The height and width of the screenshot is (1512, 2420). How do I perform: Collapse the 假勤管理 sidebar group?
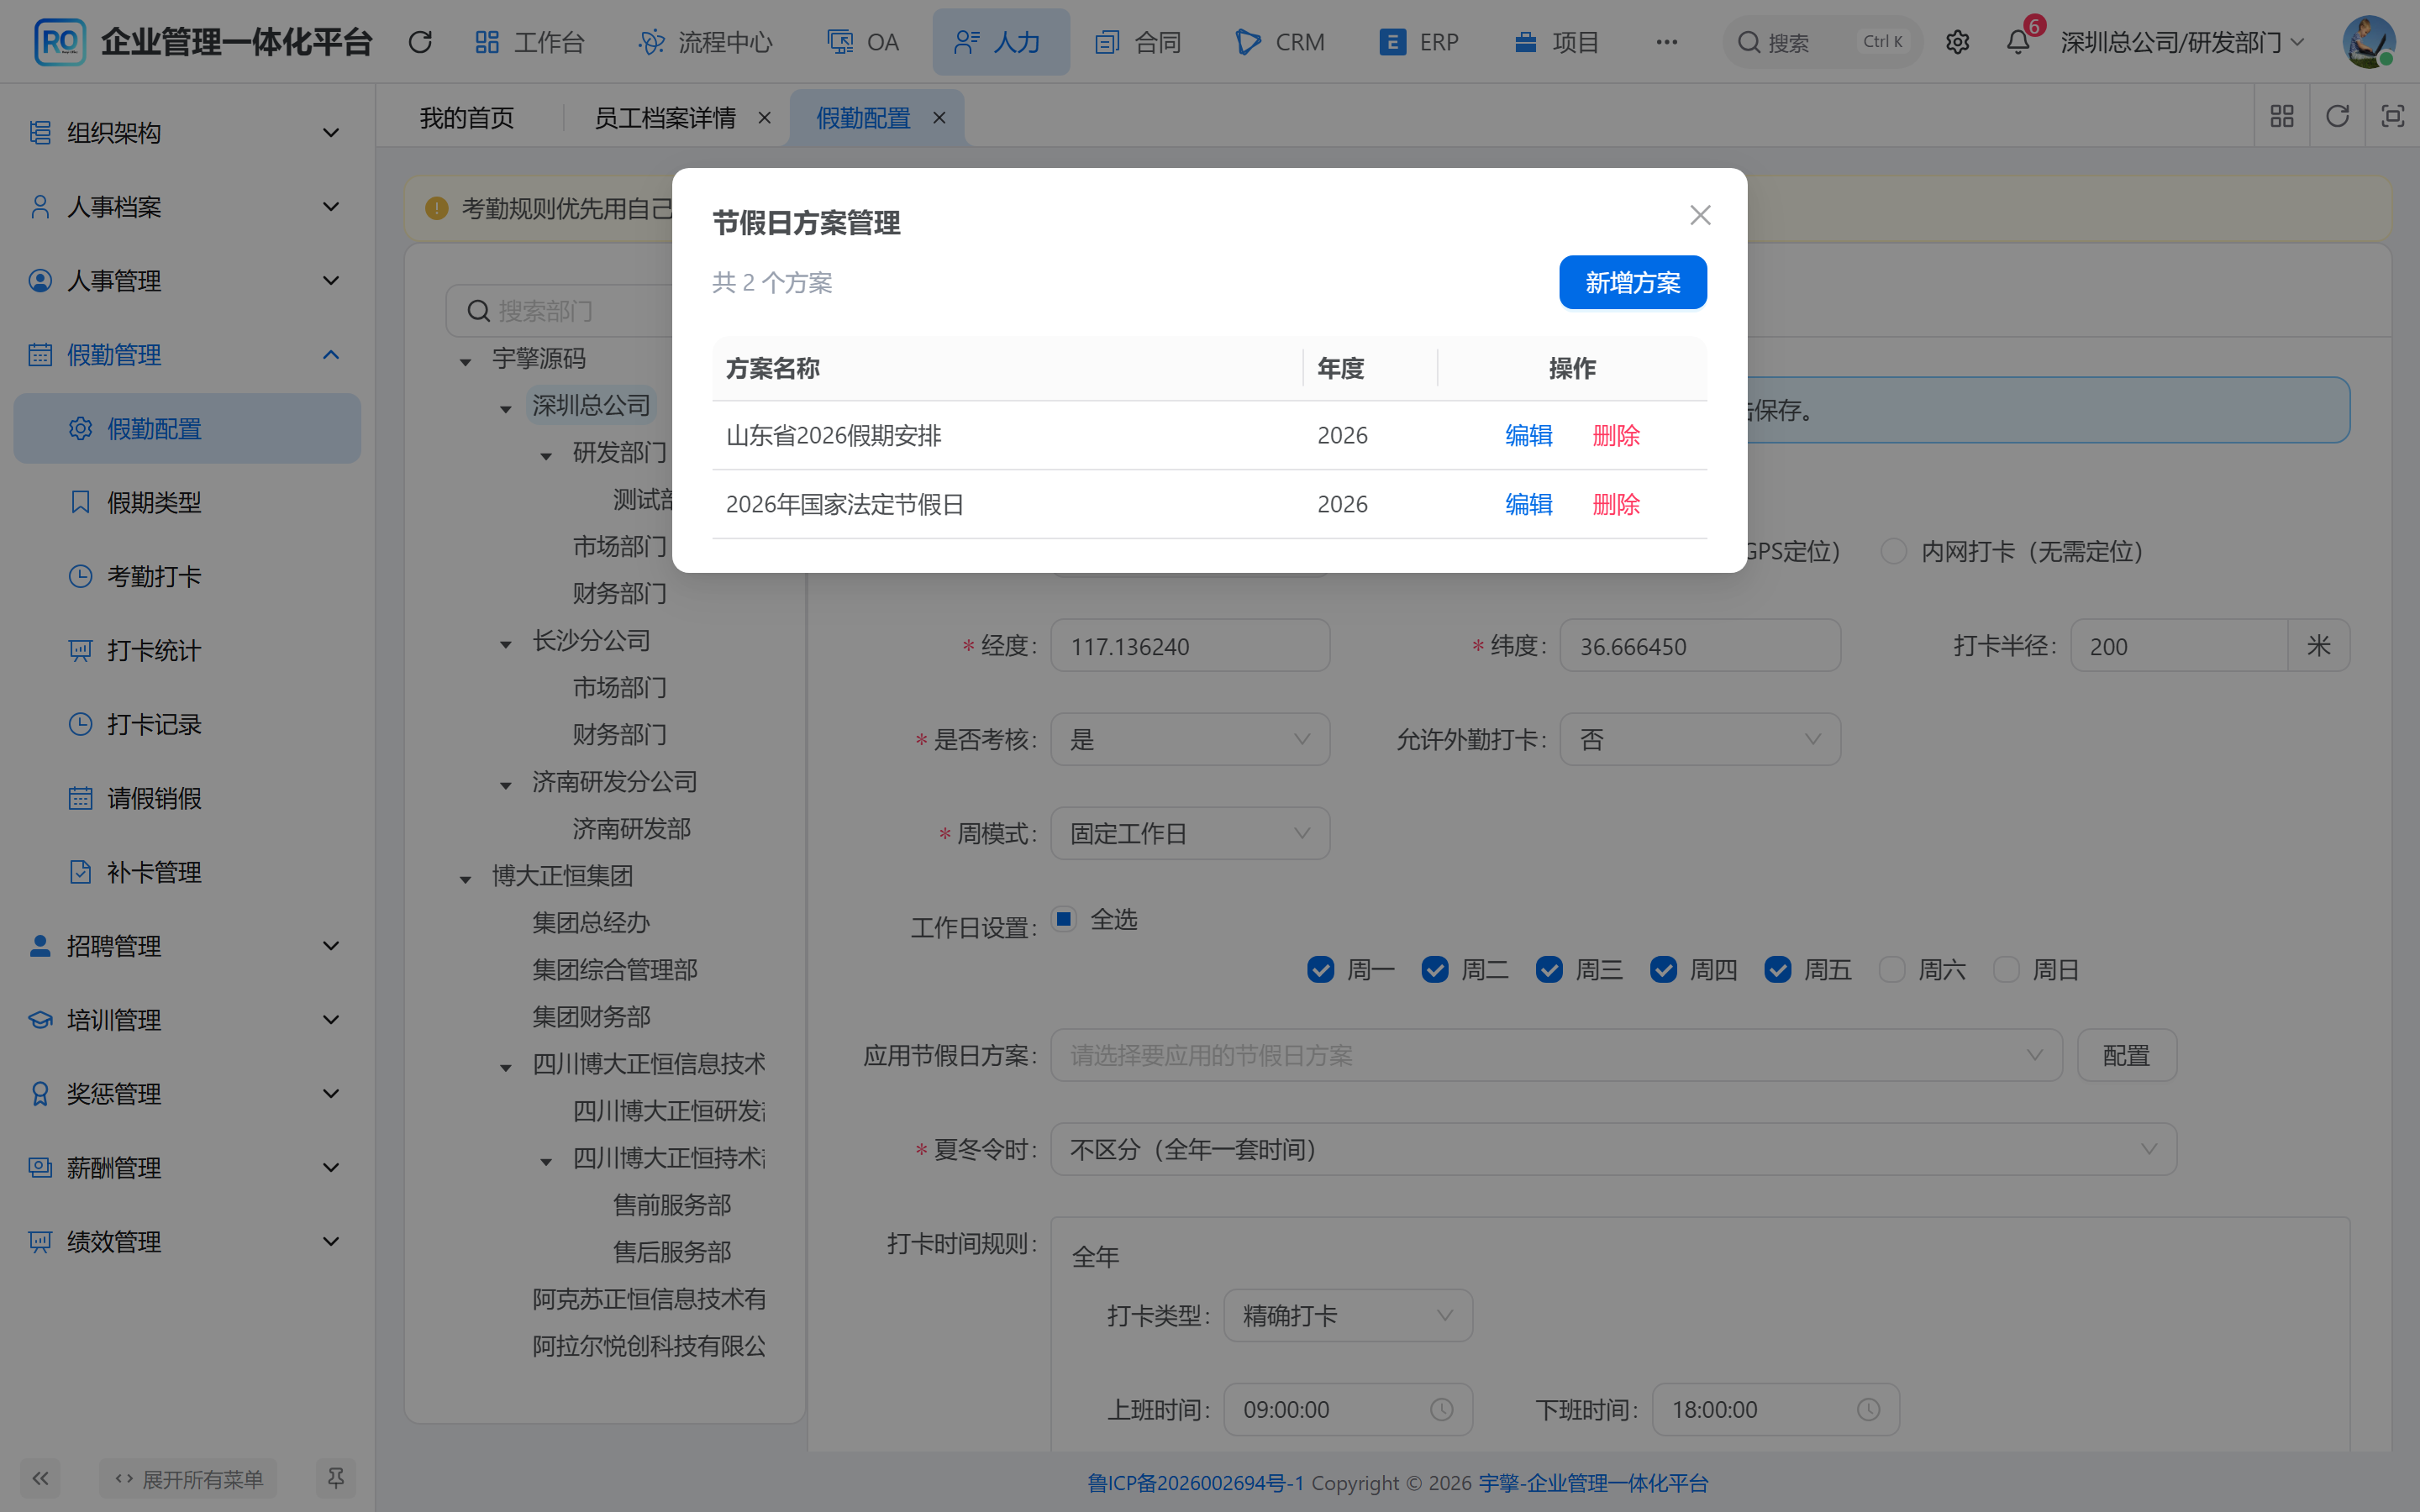click(x=187, y=354)
